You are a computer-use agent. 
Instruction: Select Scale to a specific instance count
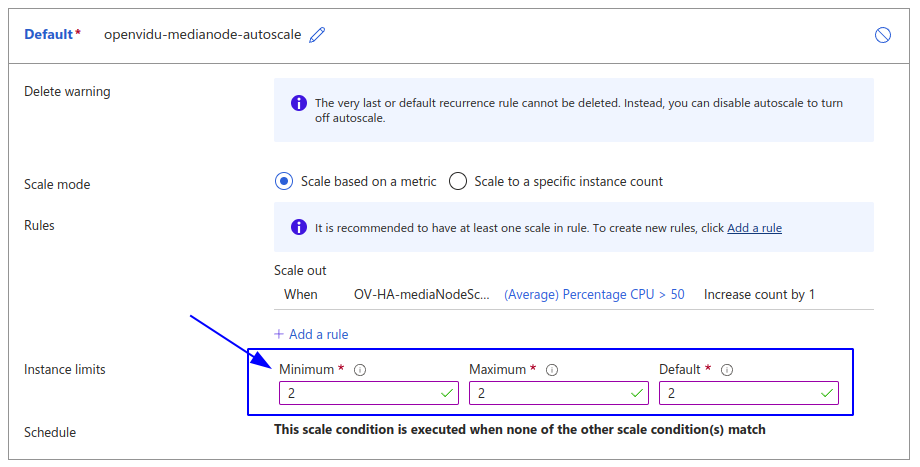[458, 181]
